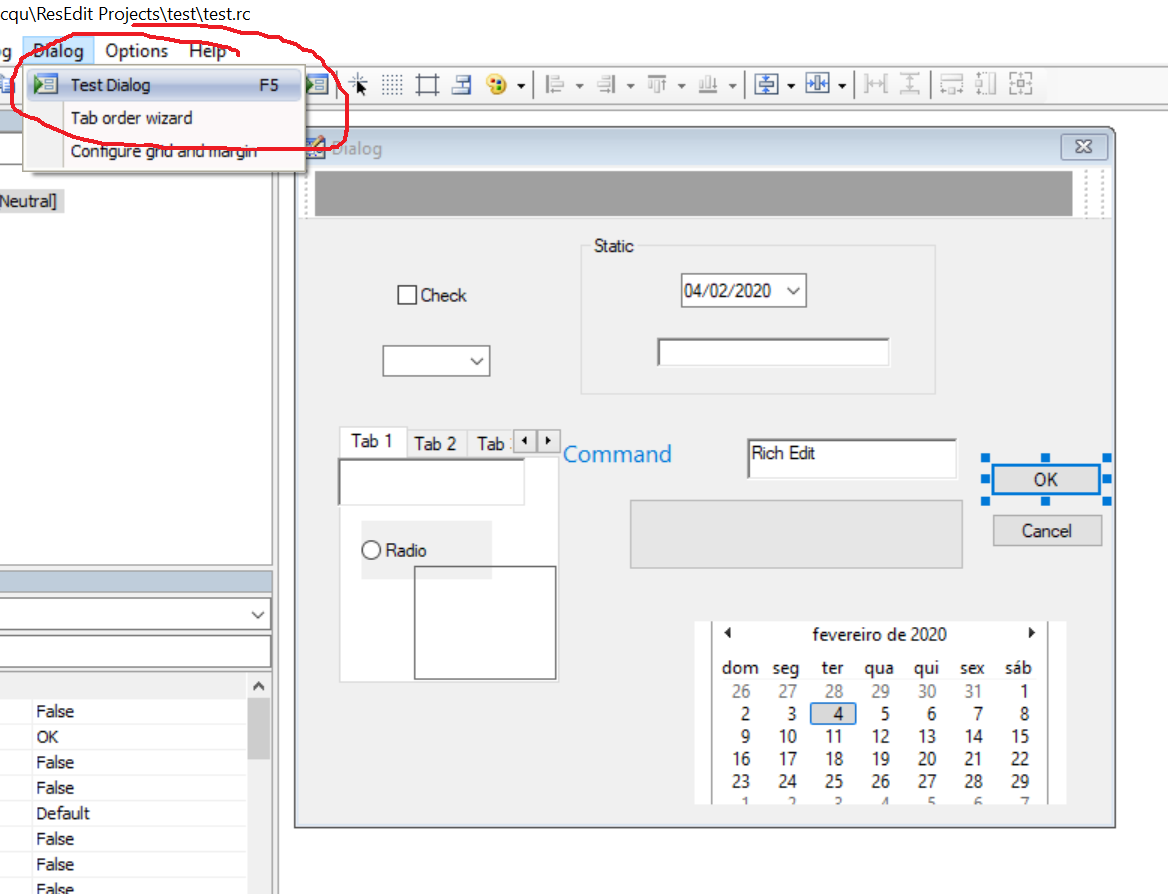The image size is (1168, 894).
Task: Click the center vertically toolbar icon
Action: [766, 85]
